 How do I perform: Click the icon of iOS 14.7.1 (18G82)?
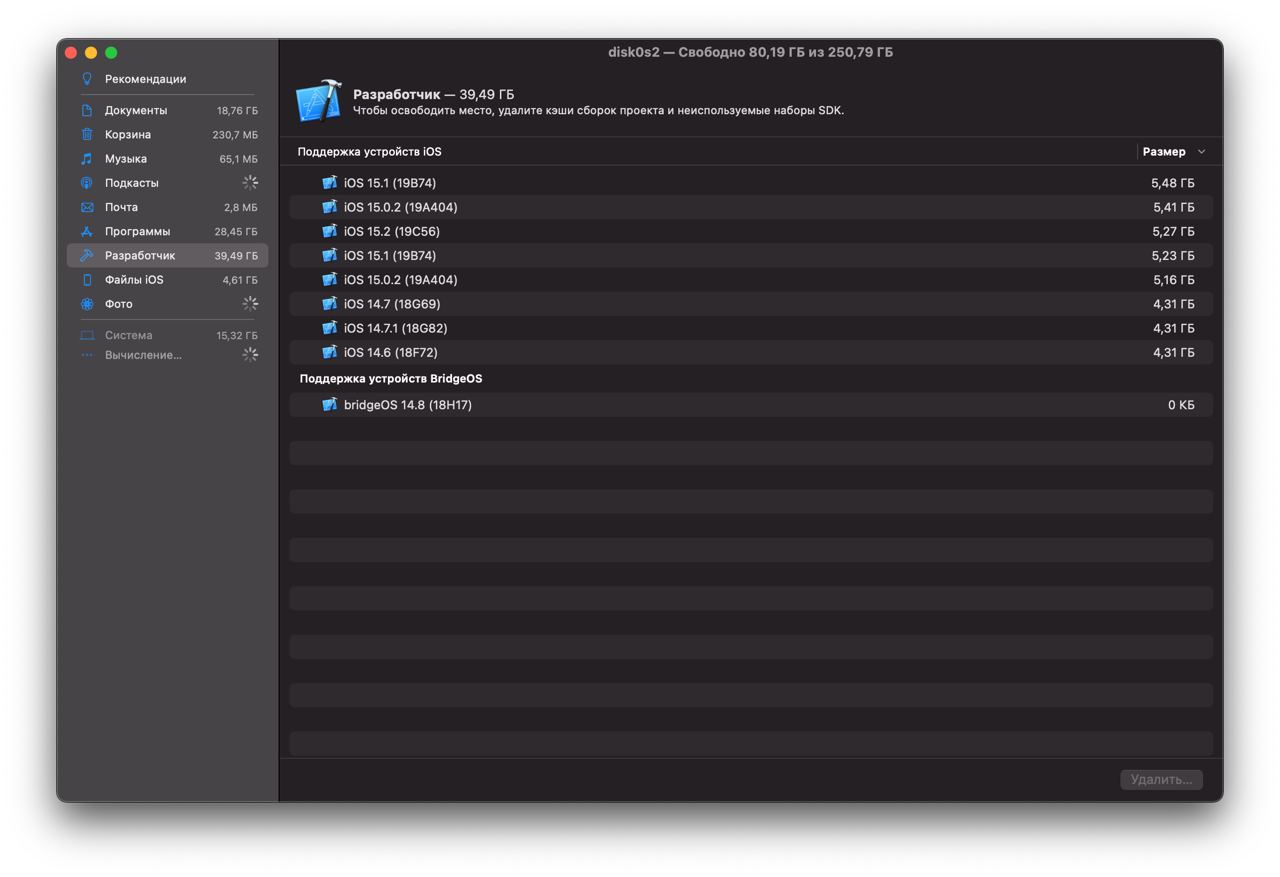tap(329, 328)
